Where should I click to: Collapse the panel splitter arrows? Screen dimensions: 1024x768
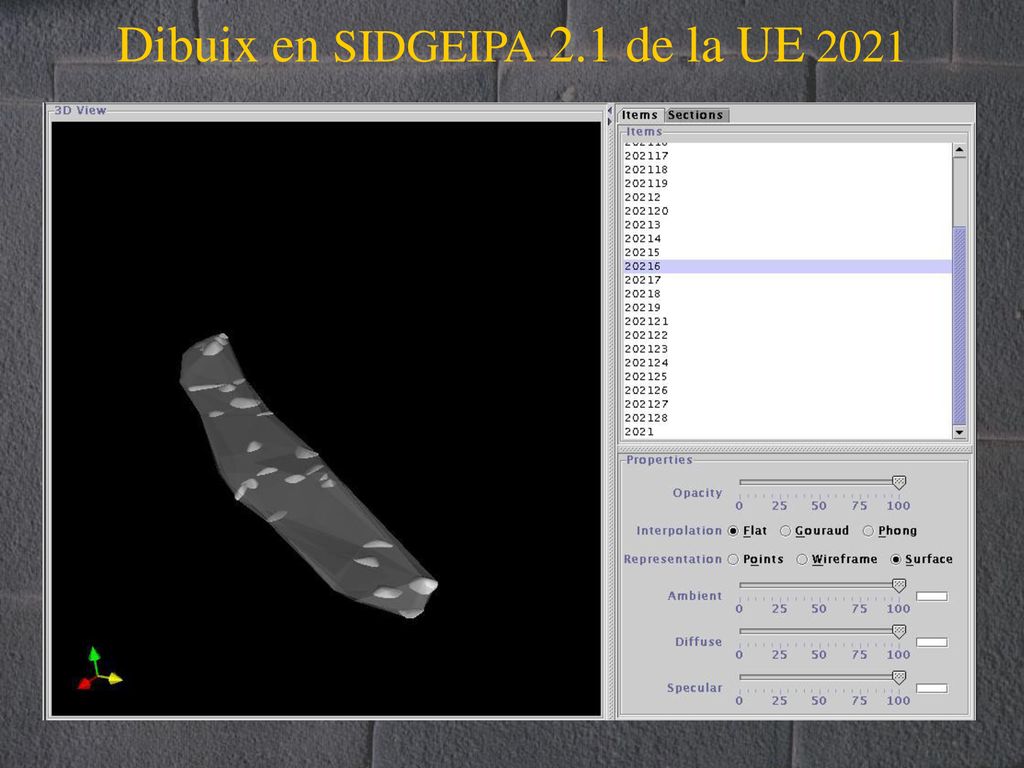(609, 115)
